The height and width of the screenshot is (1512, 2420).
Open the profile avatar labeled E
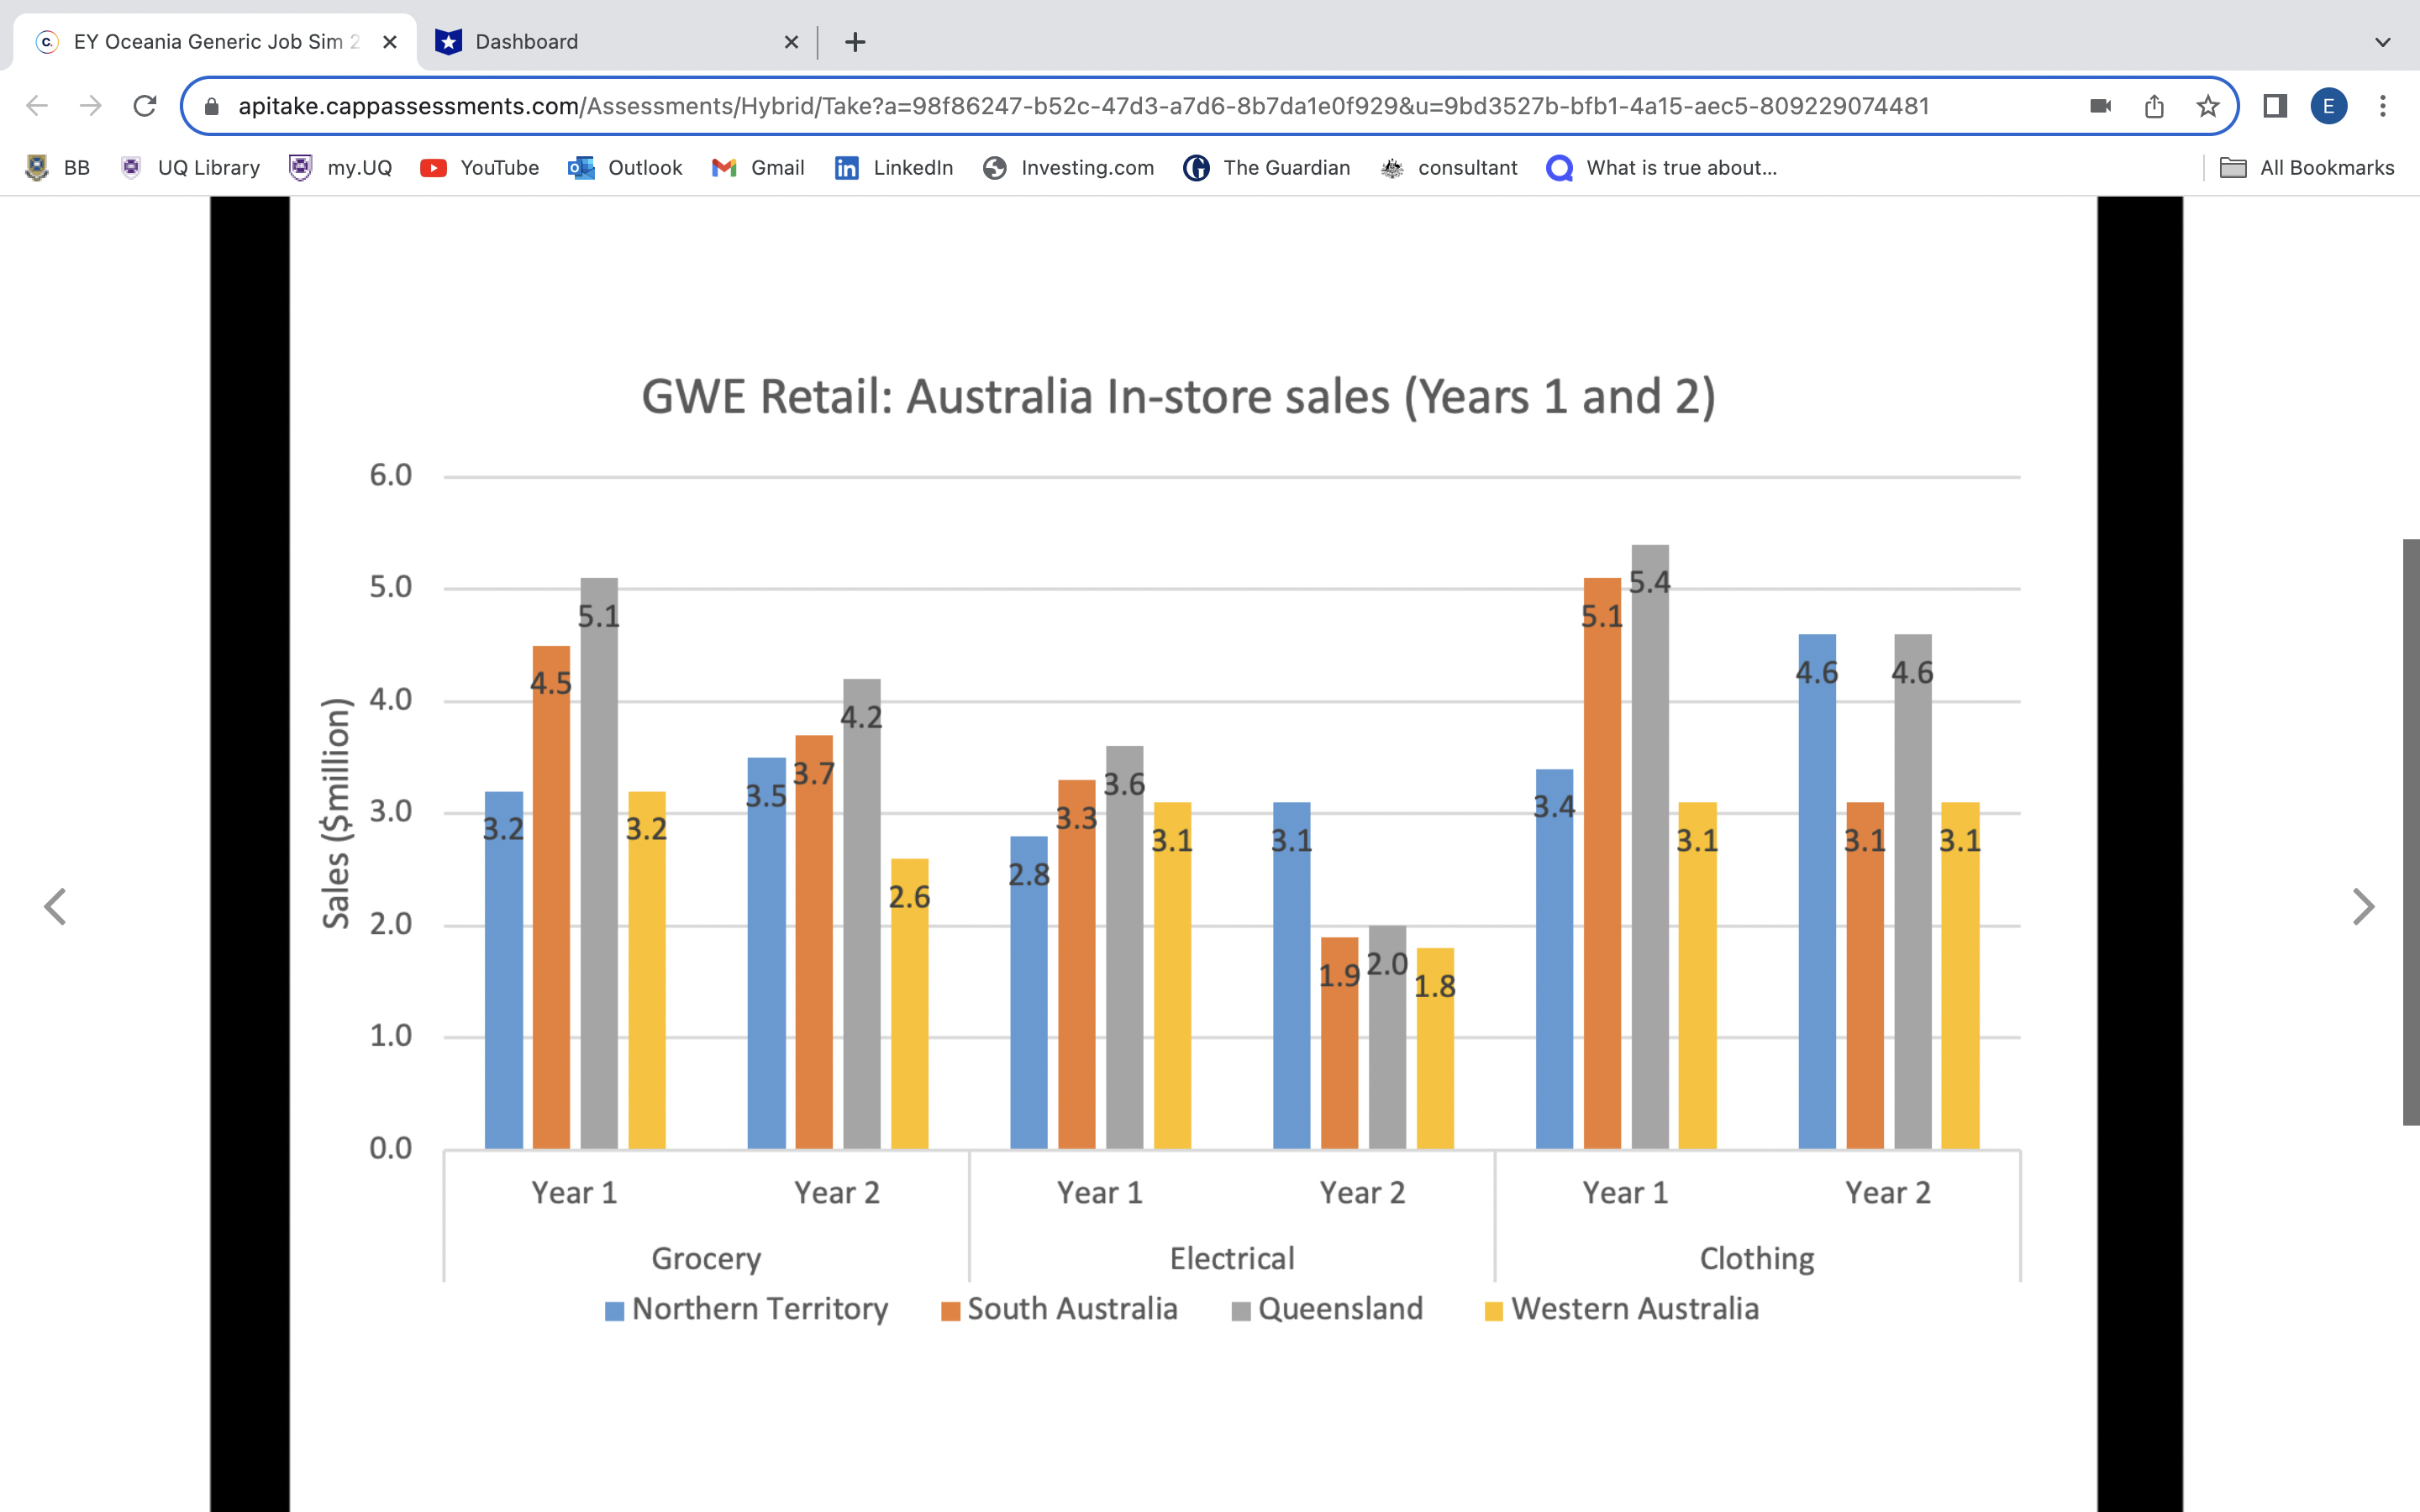point(2329,106)
